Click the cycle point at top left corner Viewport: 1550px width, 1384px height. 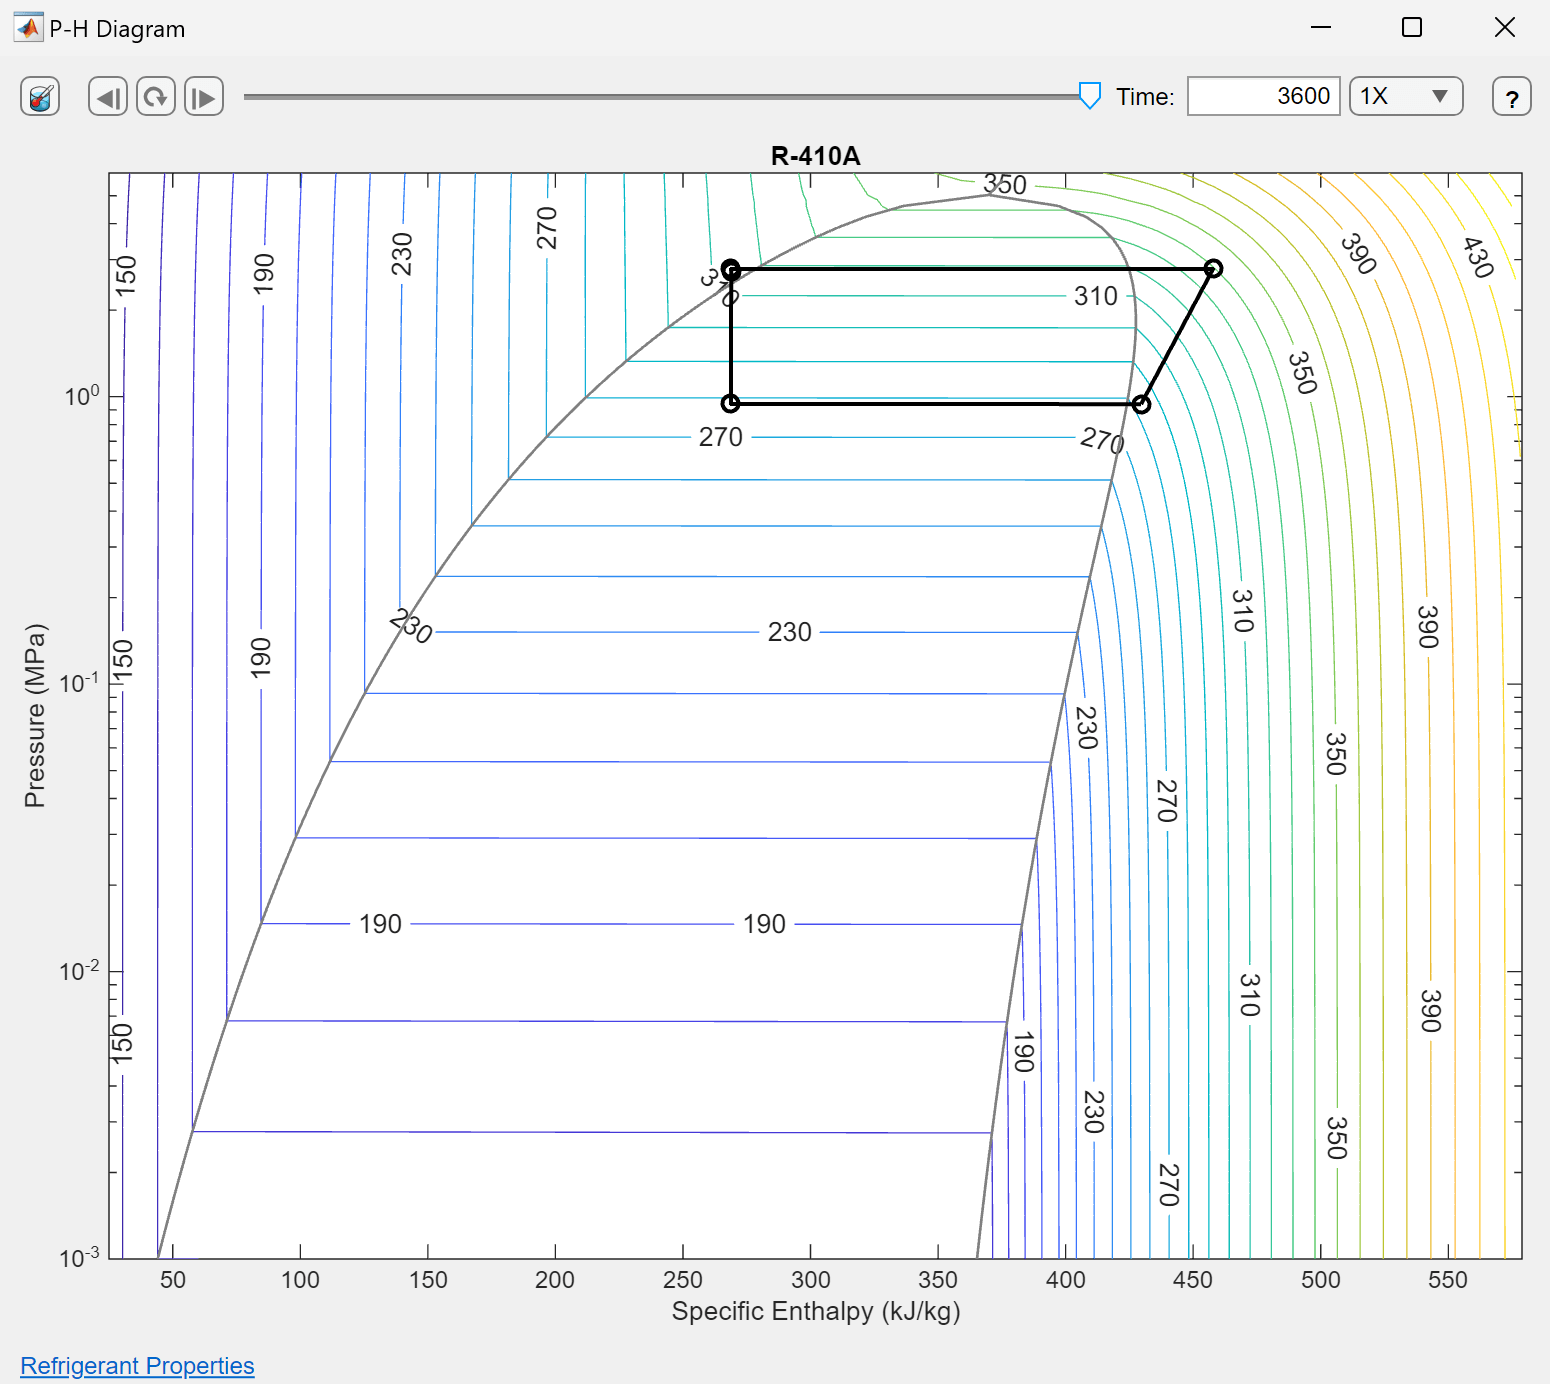pos(731,269)
